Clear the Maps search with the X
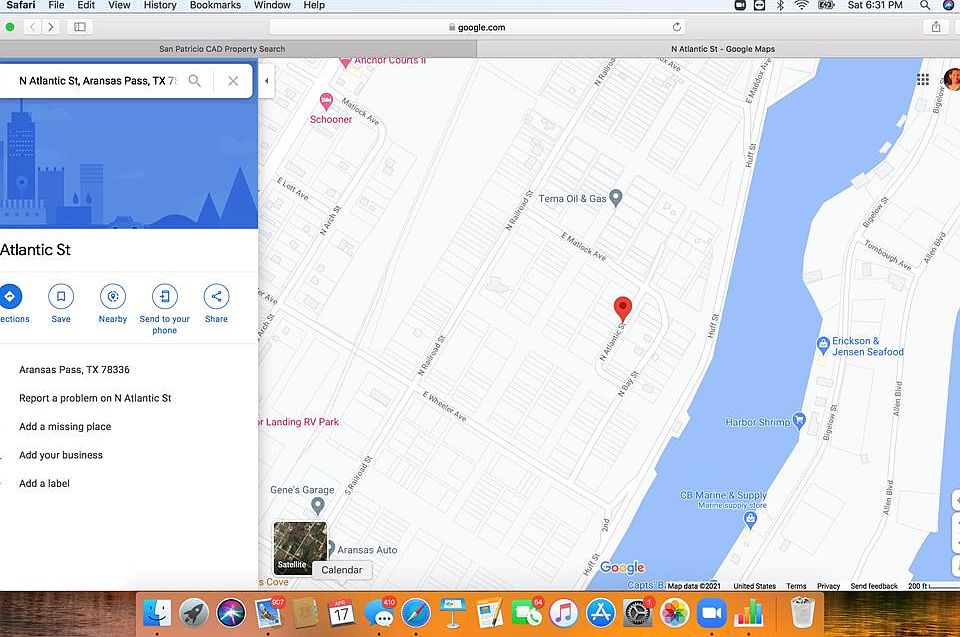The width and height of the screenshot is (960, 637). 233,80
